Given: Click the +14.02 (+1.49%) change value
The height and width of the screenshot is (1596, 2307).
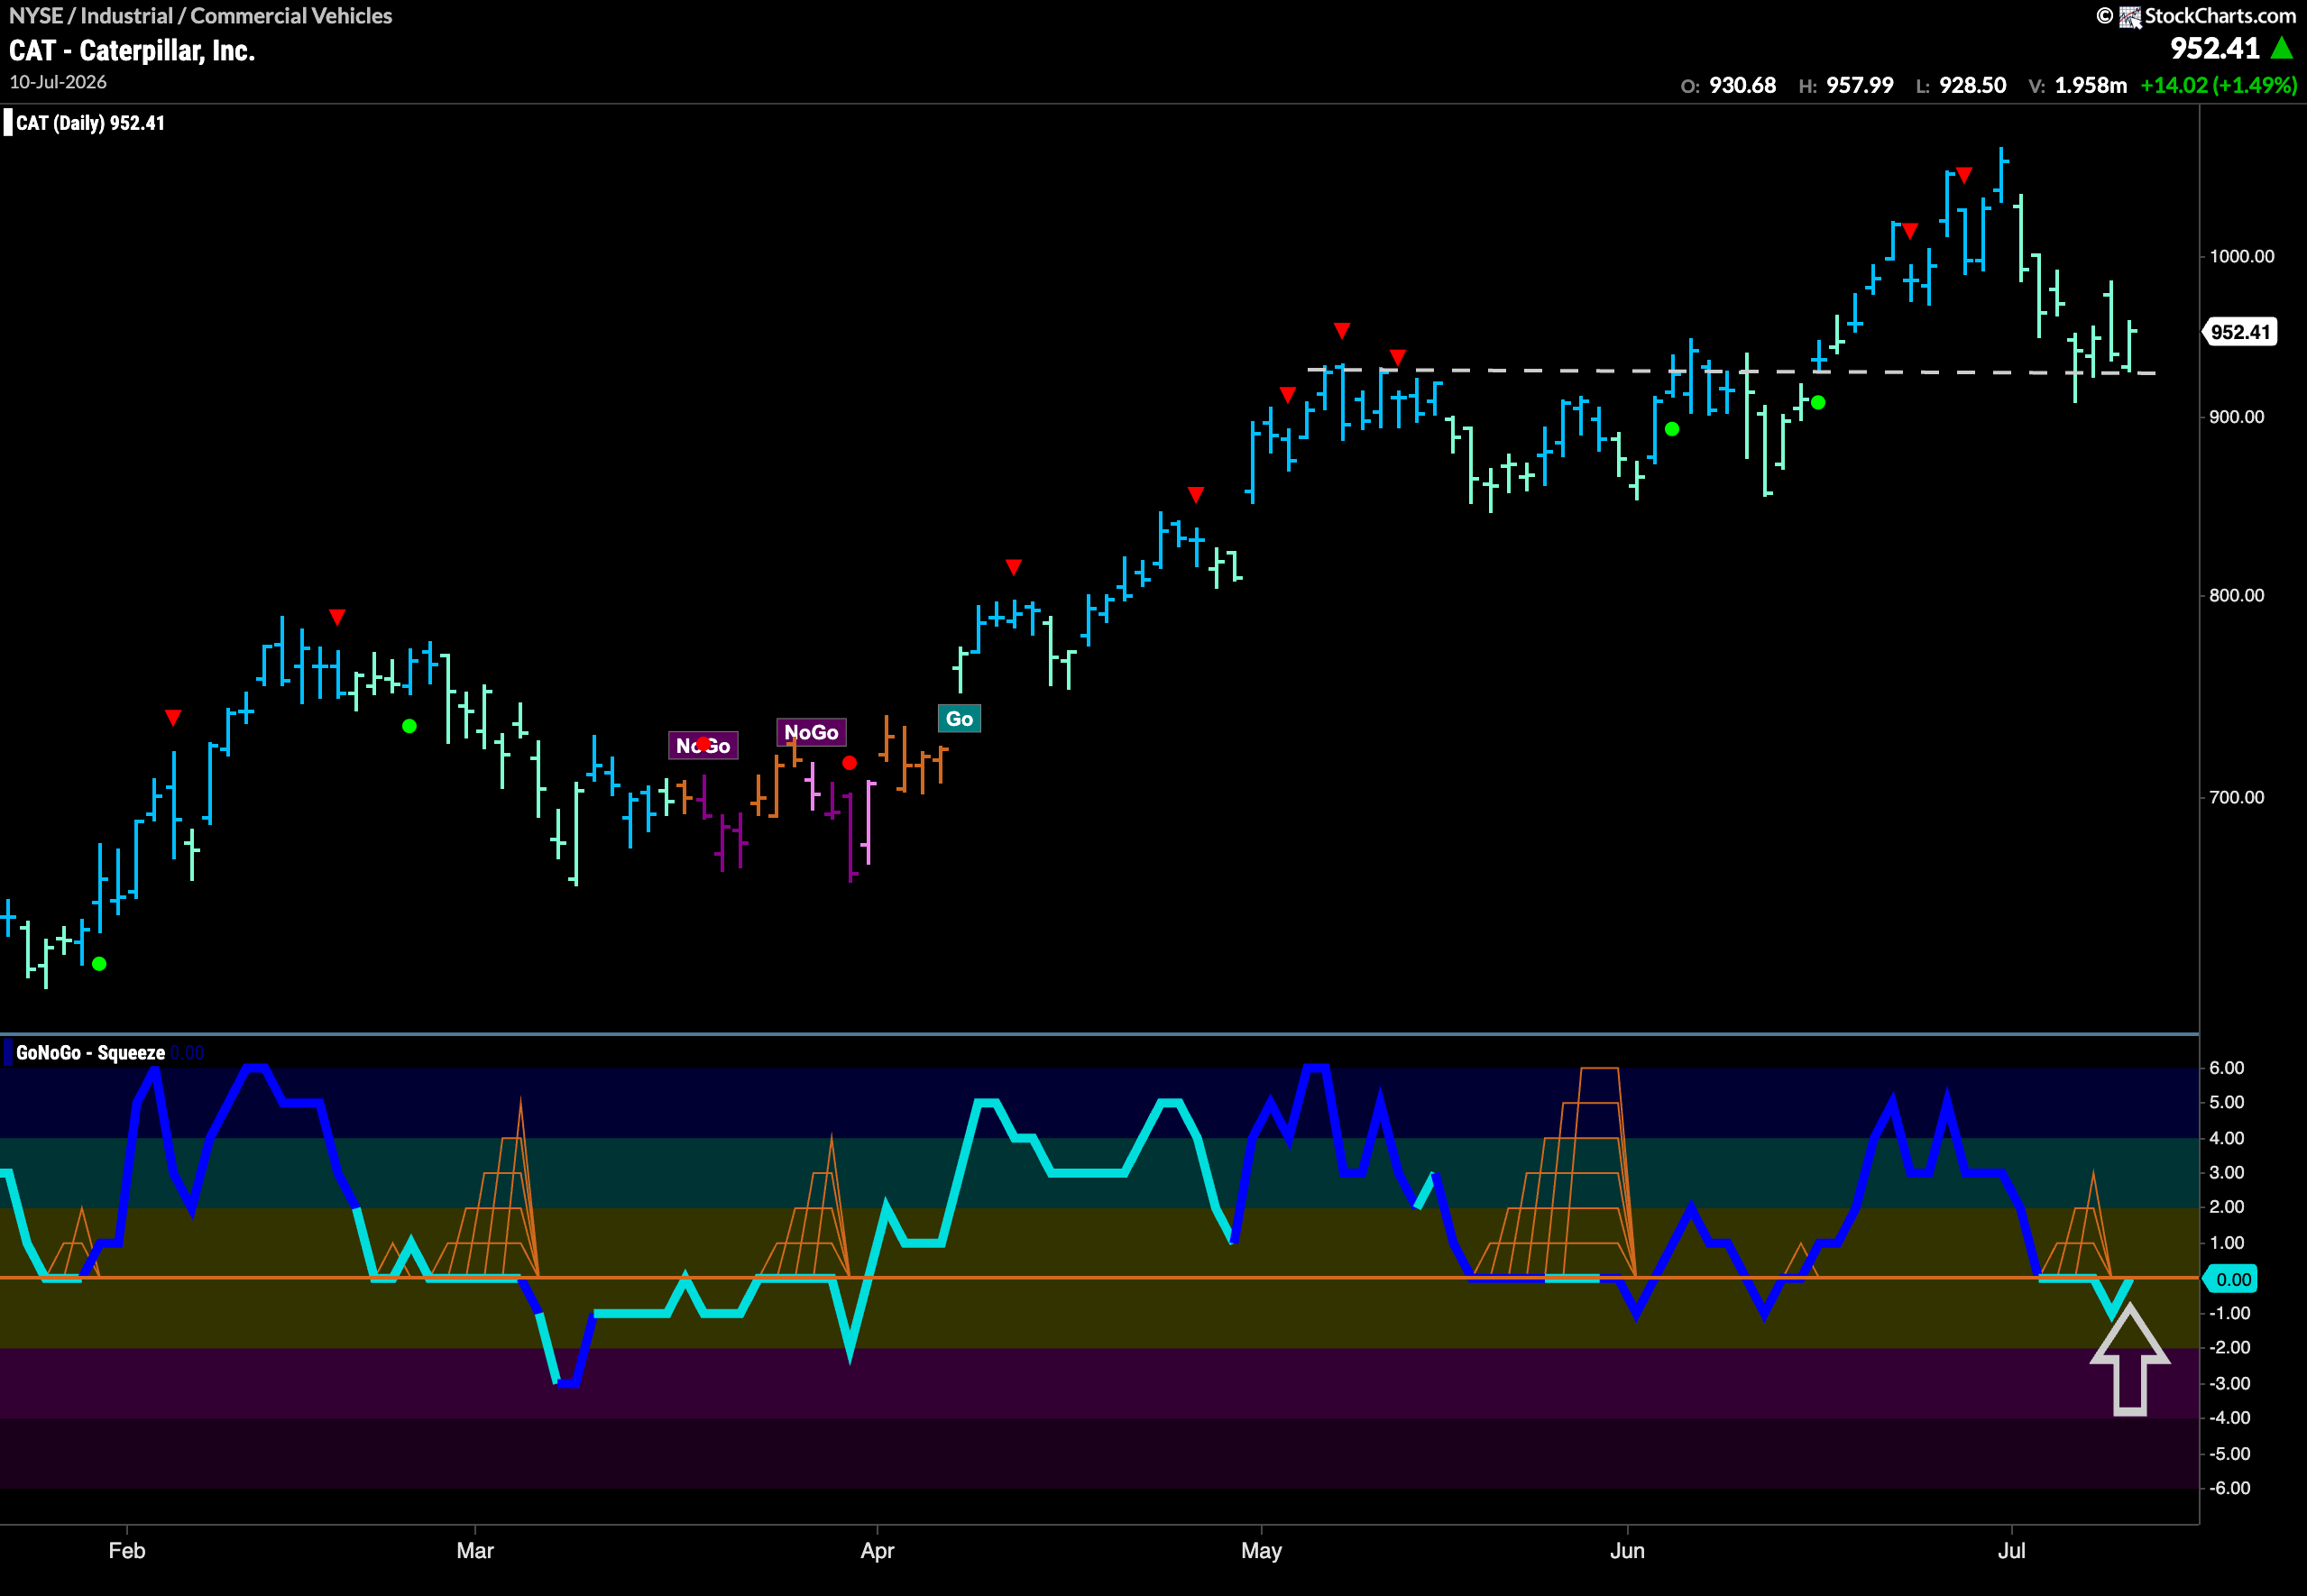Looking at the screenshot, I should click(2219, 85).
